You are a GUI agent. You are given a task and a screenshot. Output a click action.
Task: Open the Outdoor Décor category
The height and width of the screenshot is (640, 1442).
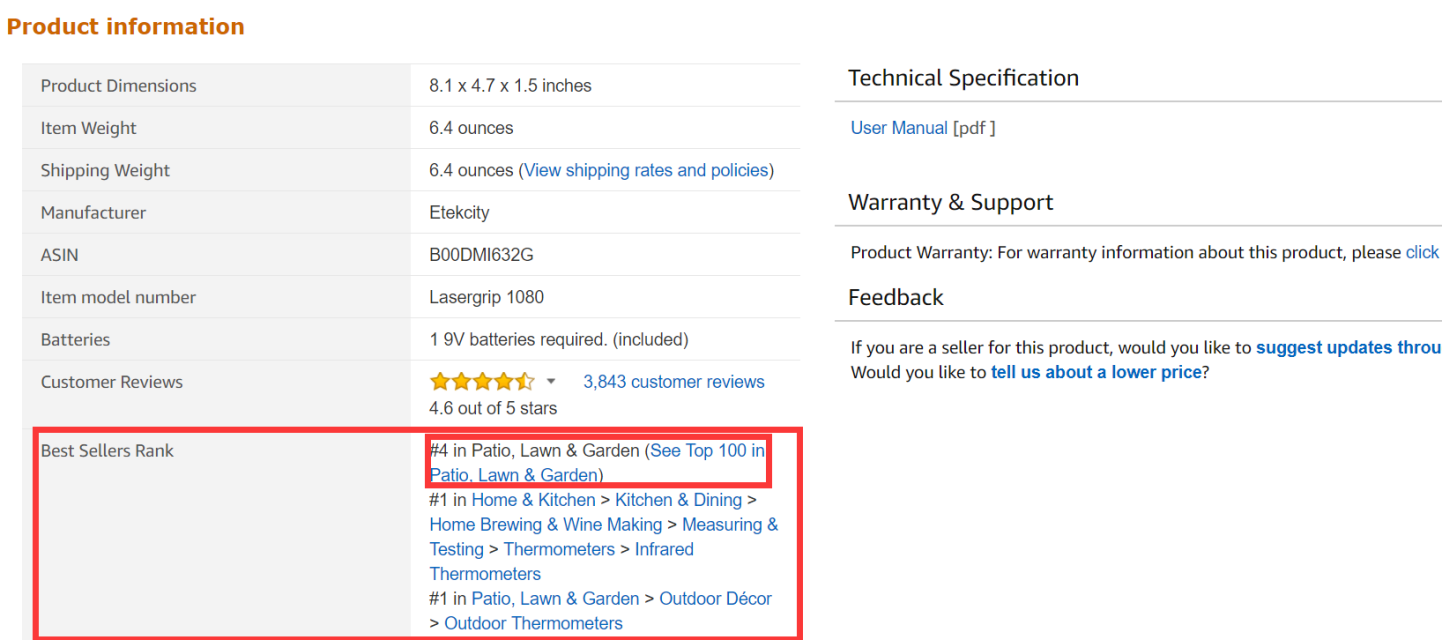click(x=715, y=598)
